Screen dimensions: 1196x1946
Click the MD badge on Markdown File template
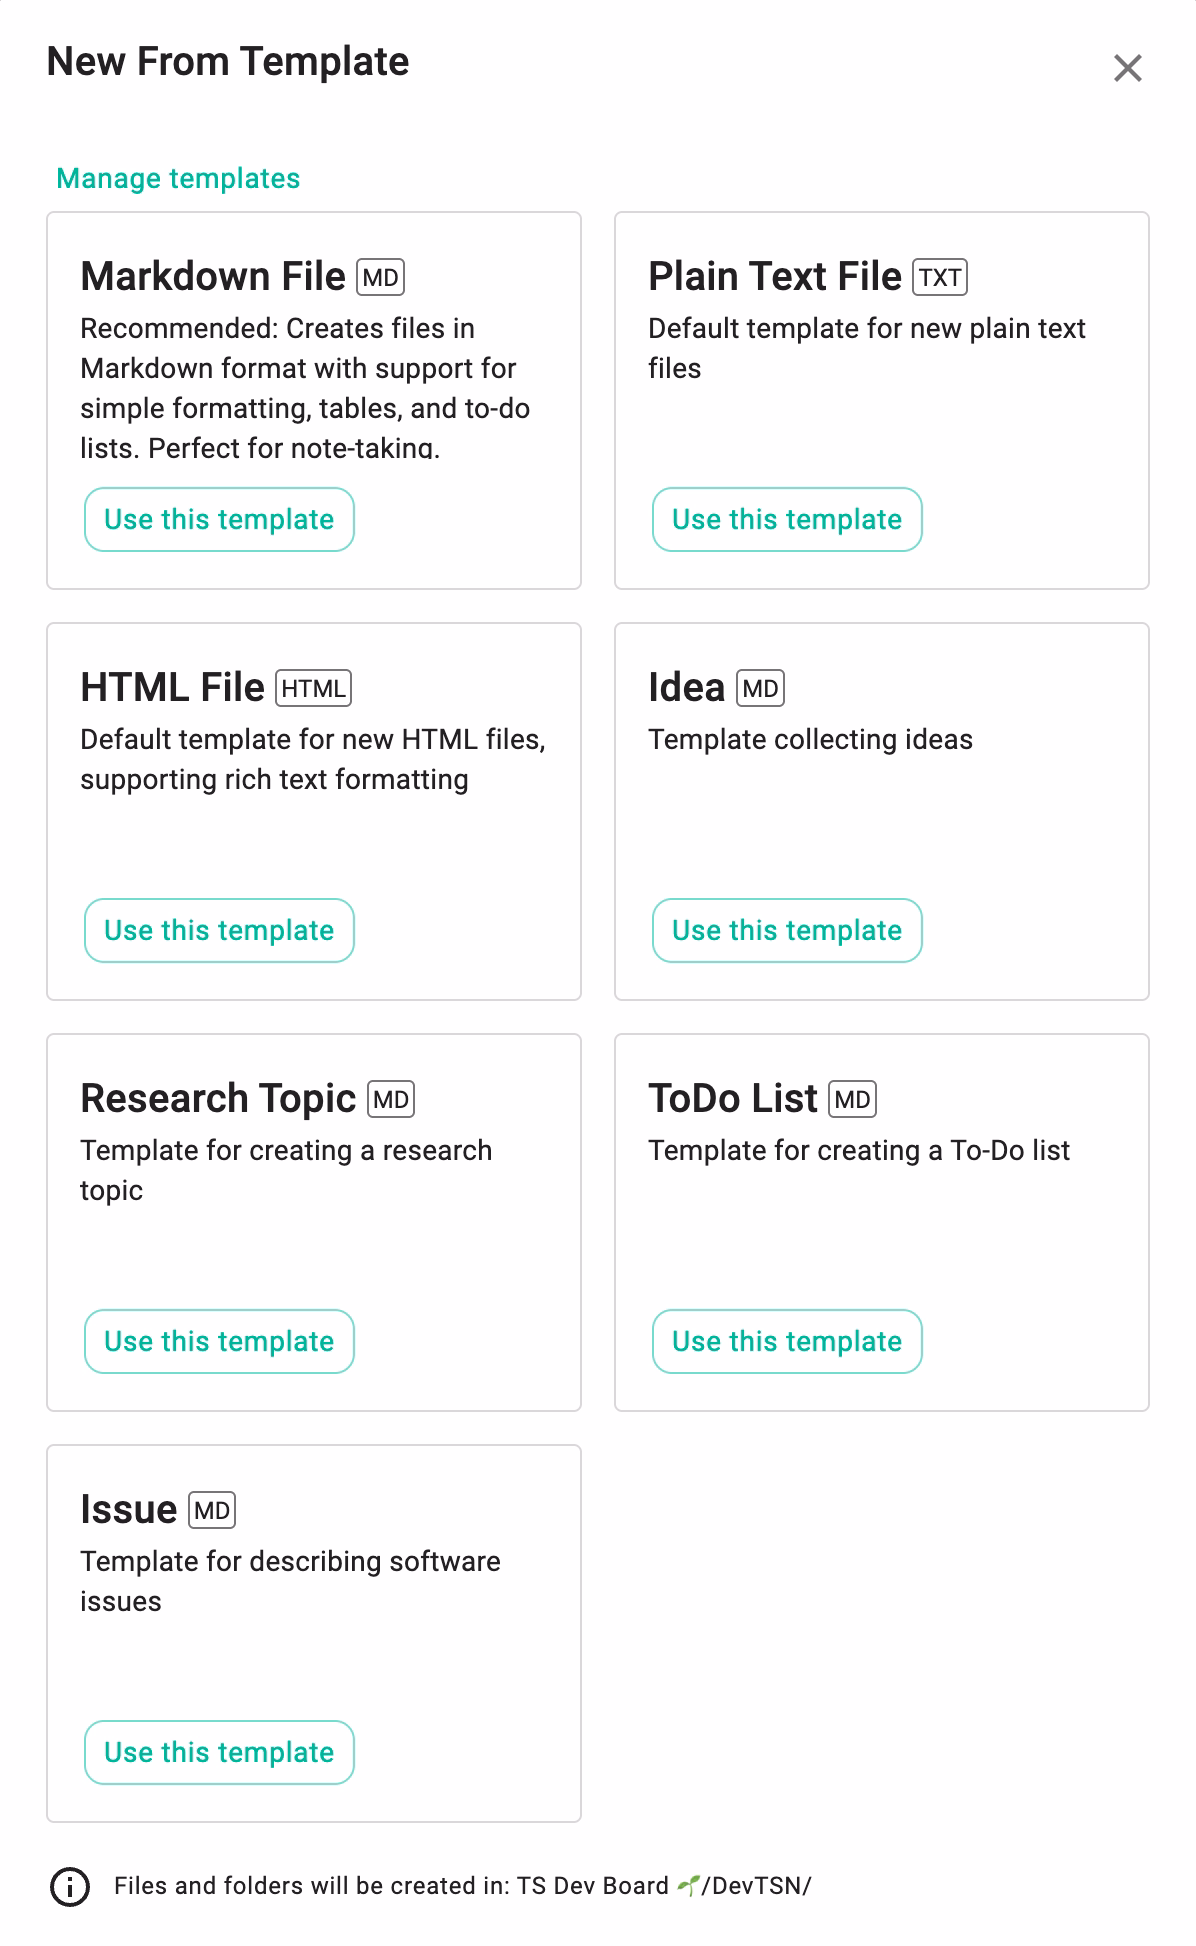pyautogui.click(x=380, y=277)
